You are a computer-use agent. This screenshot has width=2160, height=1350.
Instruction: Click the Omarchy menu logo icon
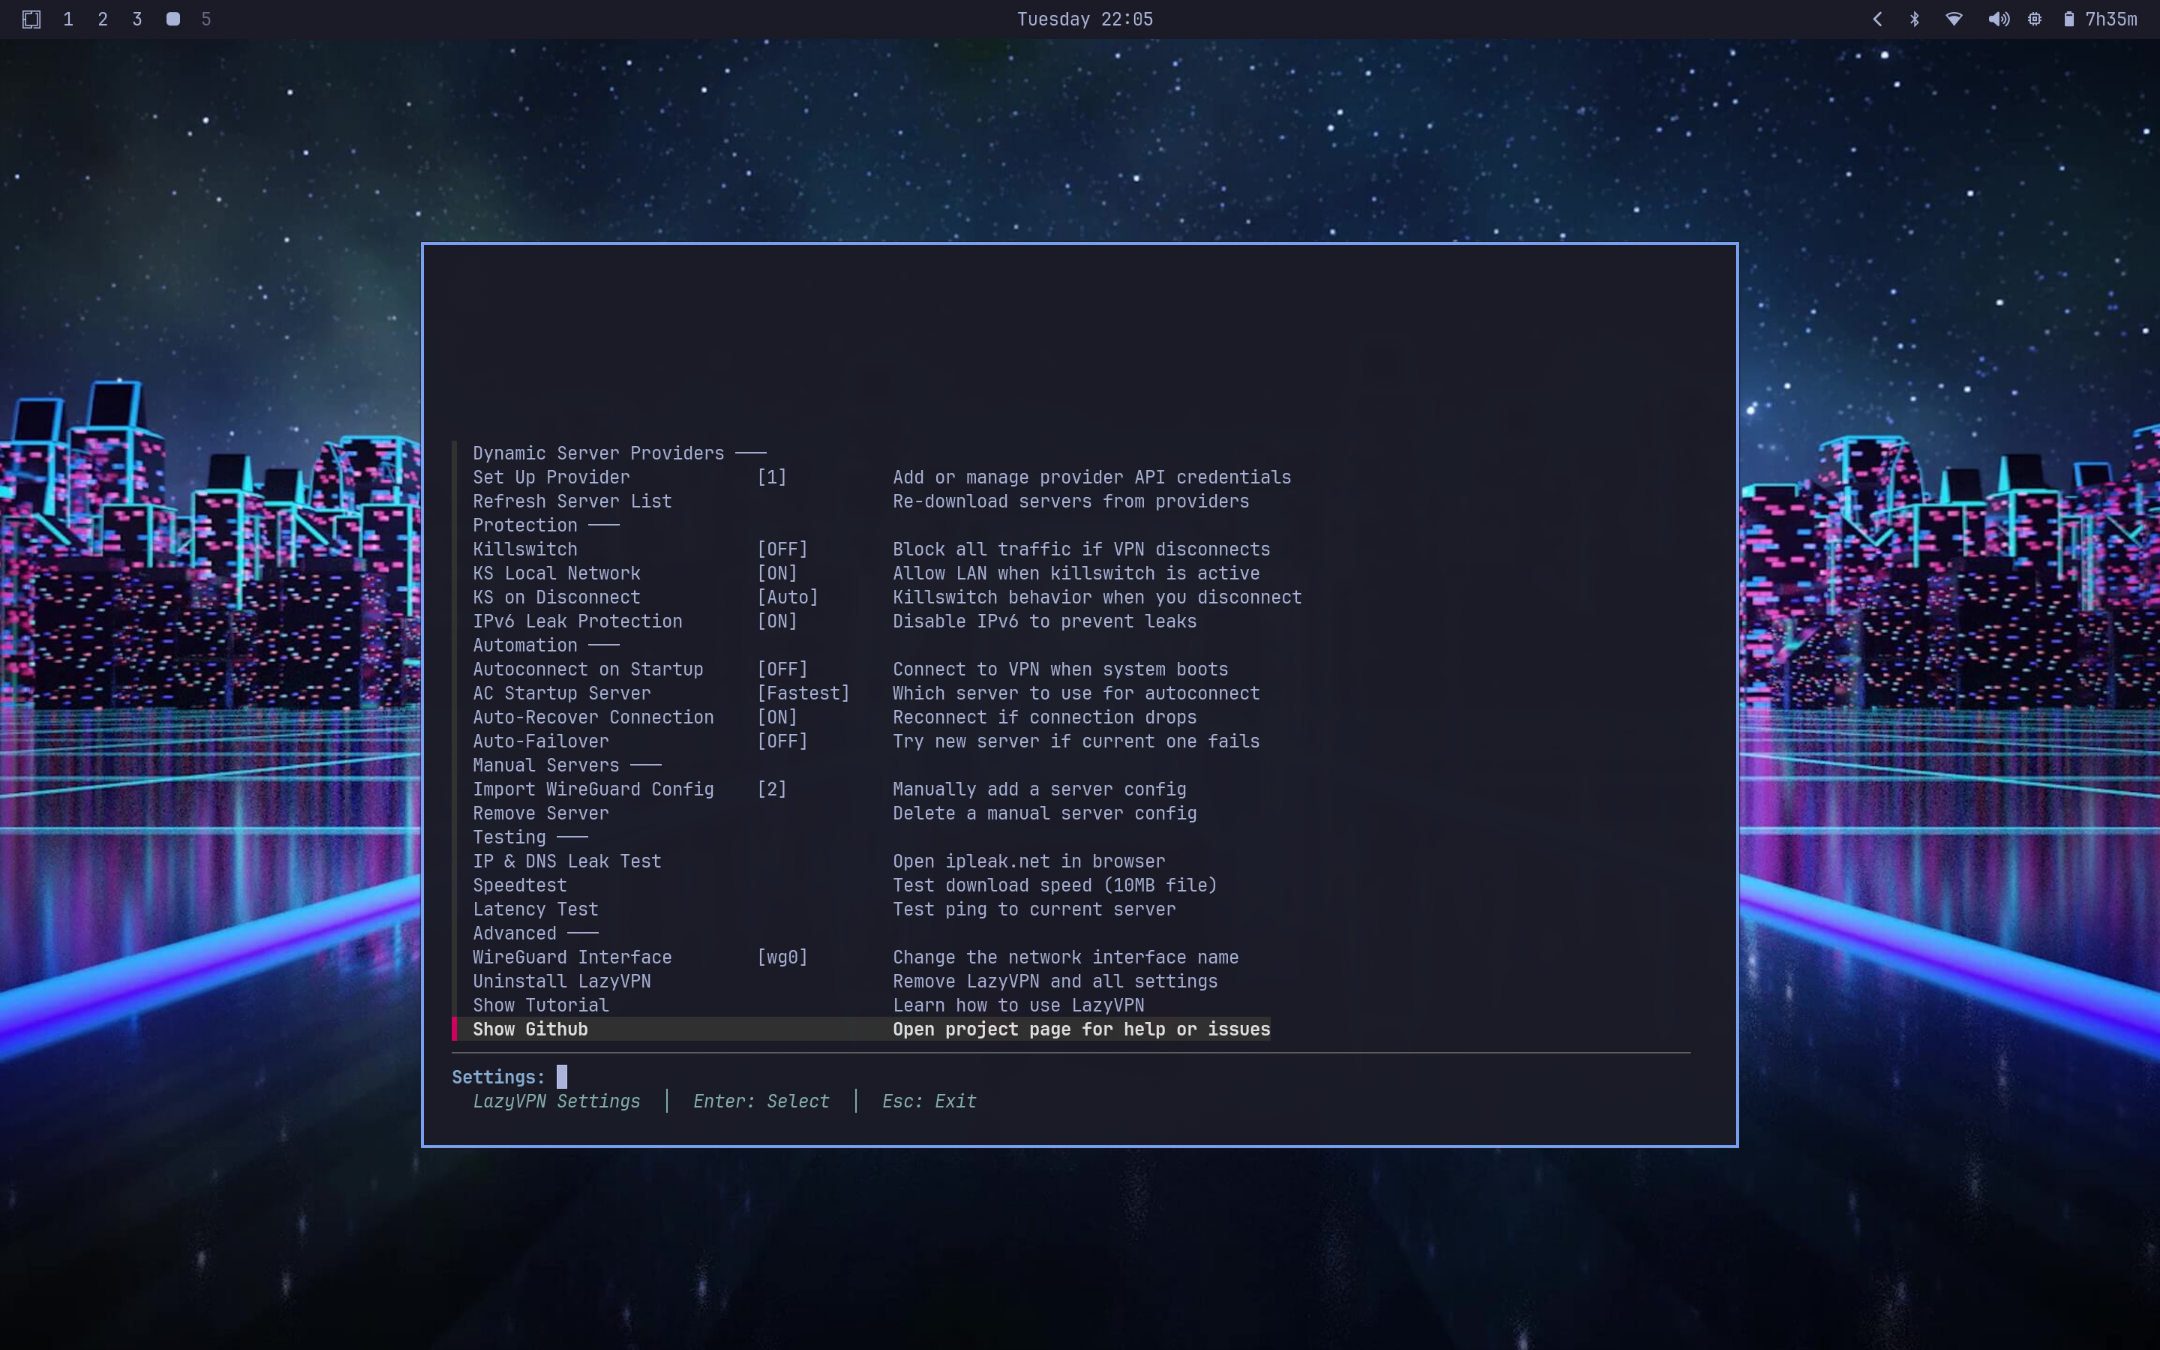point(31,19)
